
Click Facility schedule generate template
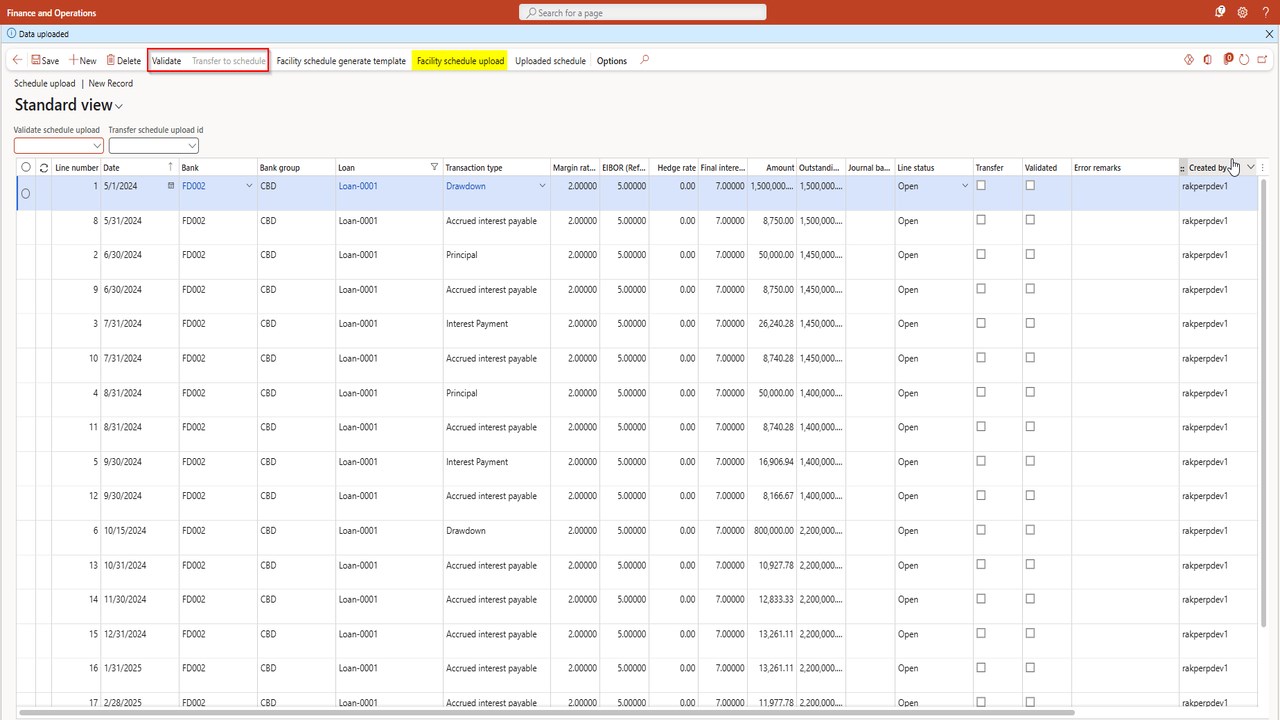pyautogui.click(x=341, y=61)
